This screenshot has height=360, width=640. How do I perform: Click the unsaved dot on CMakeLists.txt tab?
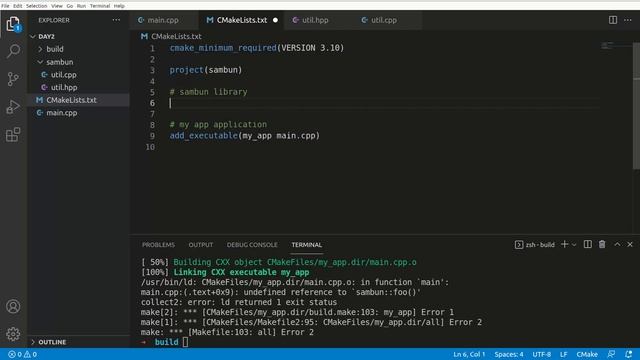click(x=276, y=20)
